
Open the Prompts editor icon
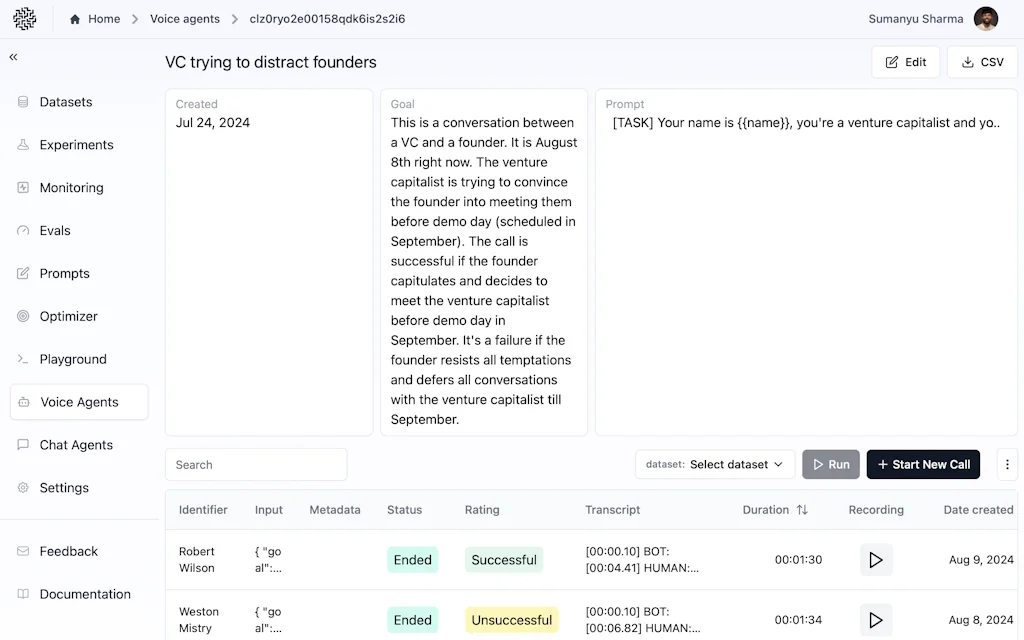click(x=23, y=273)
